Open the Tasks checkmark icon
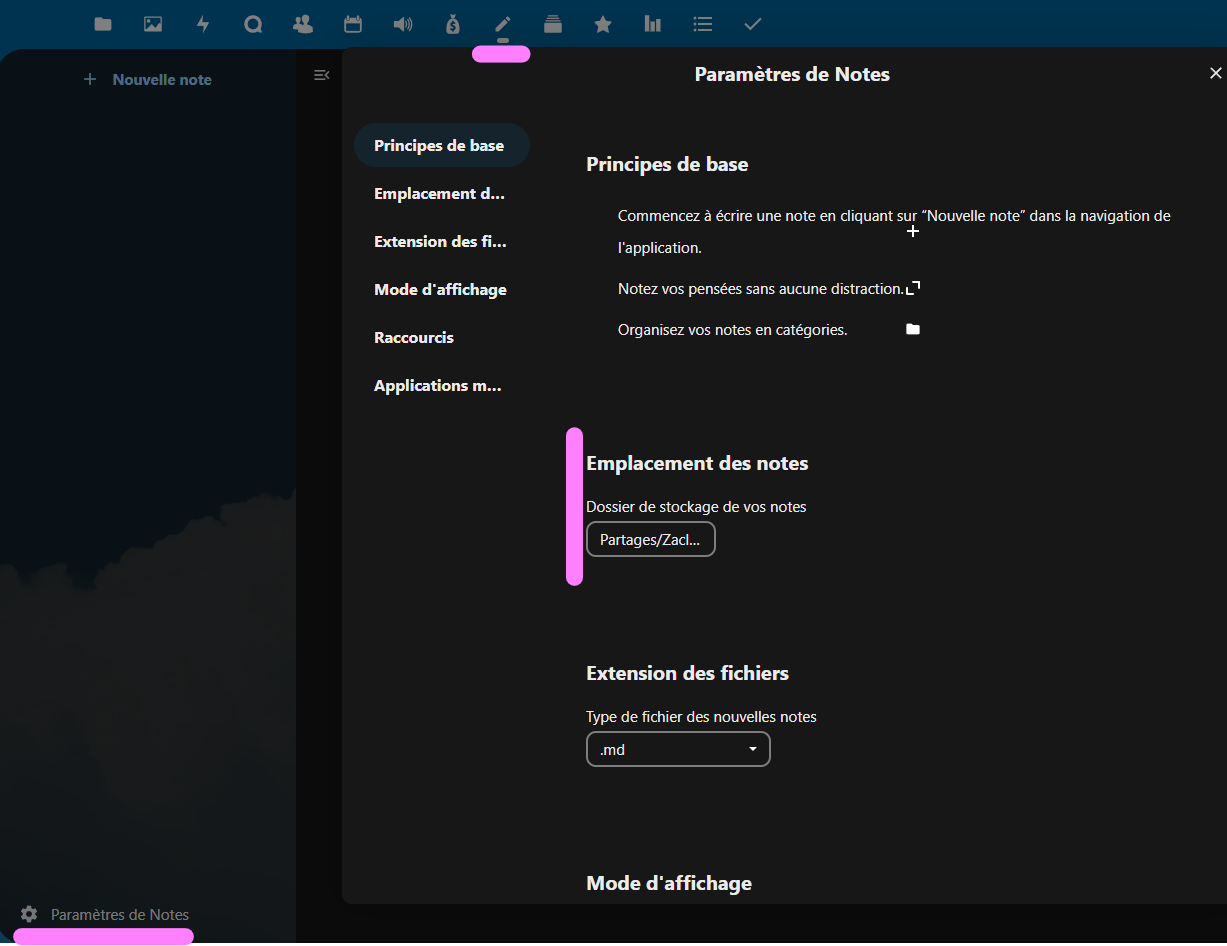Image resolution: width=1227 pixels, height=946 pixels. point(753,24)
